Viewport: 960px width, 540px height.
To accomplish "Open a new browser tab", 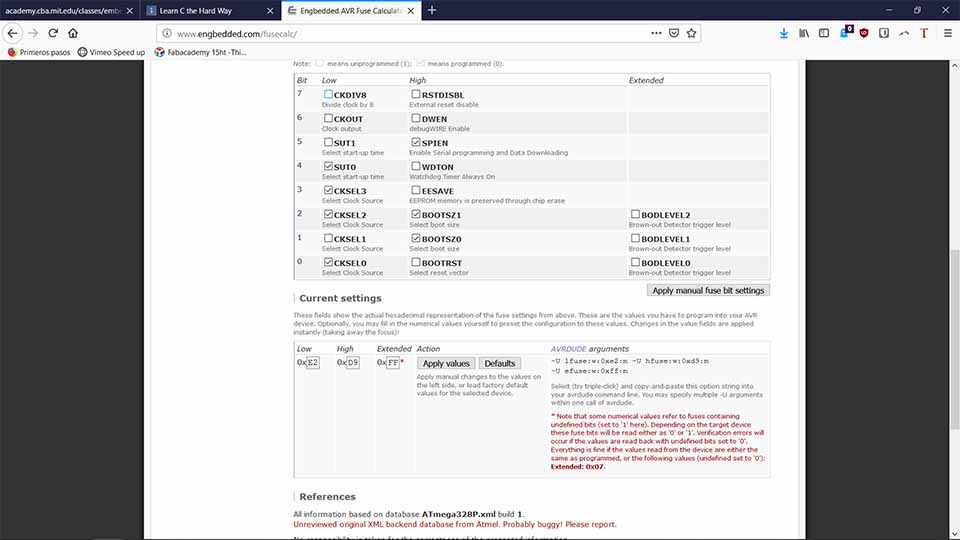I will [432, 10].
